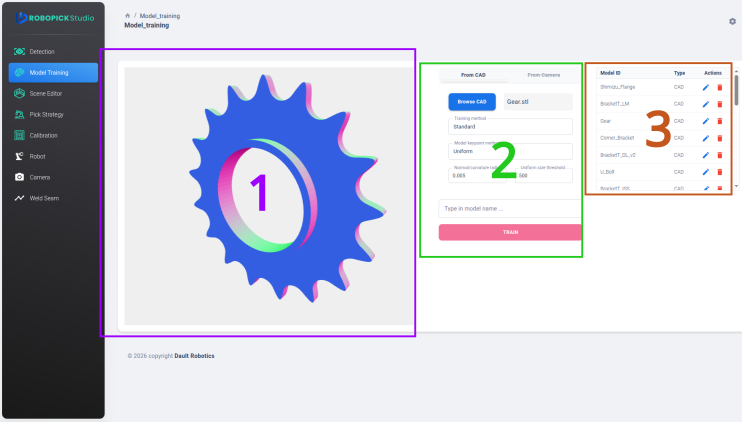Click the Browse CAD button
Screen dimensions: 742x422
coord(472,102)
